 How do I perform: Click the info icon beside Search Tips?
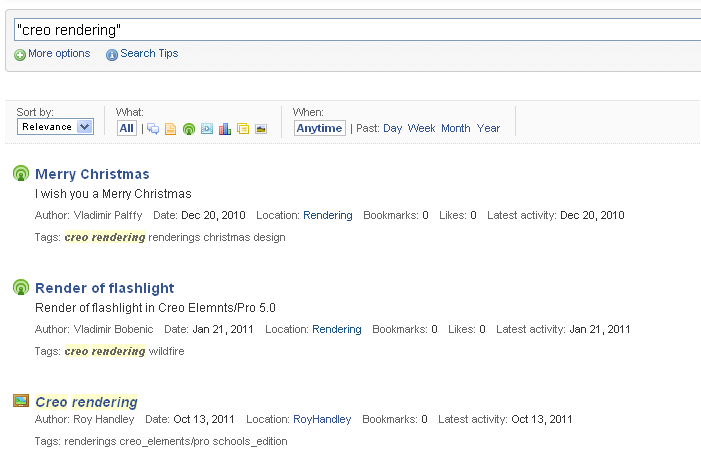(112, 55)
